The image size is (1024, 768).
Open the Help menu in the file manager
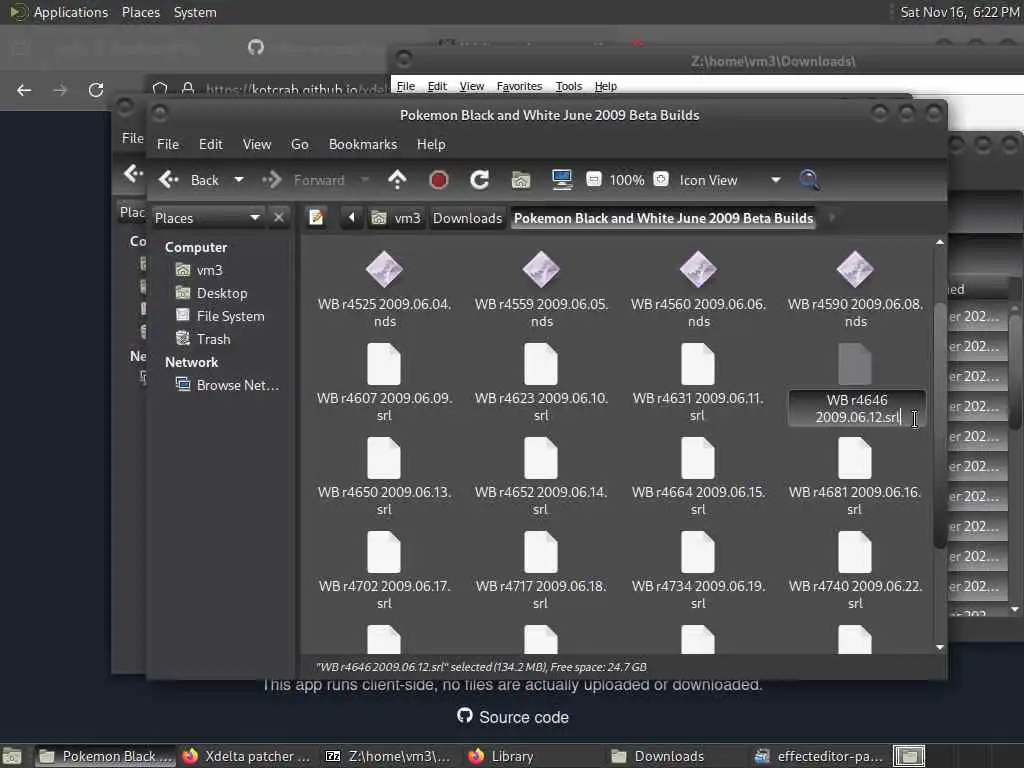[x=431, y=144]
